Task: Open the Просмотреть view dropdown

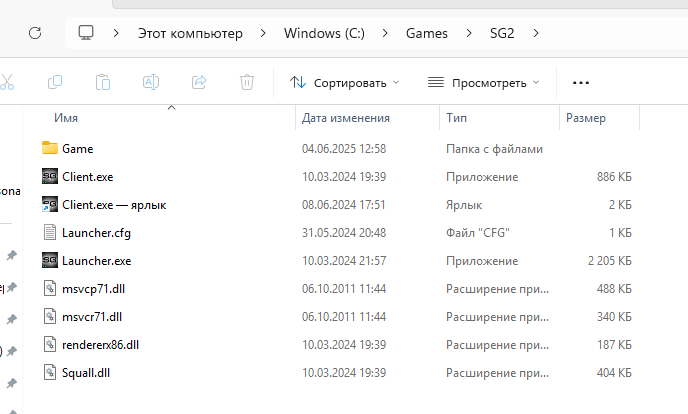Action: 483,82
